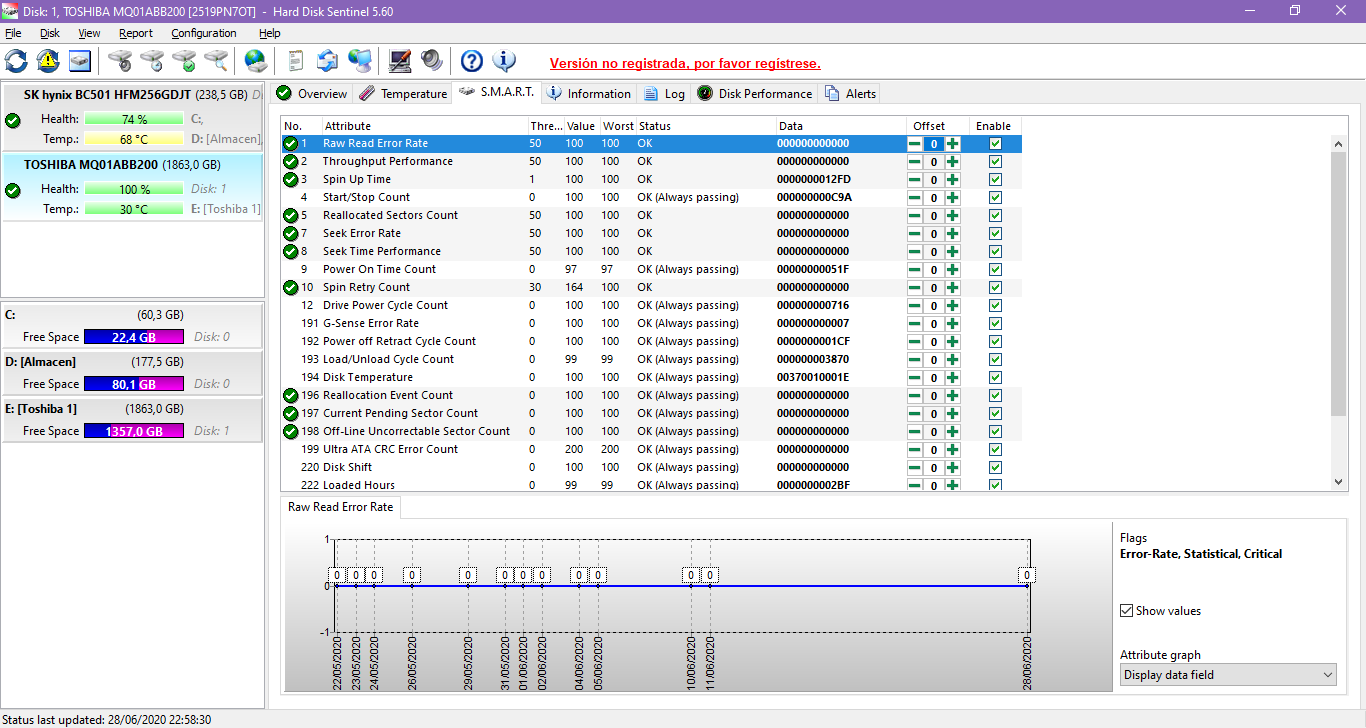This screenshot has height=728, width=1366.
Task: Click the minus offset button for Seek Error Rate
Action: pos(915,234)
